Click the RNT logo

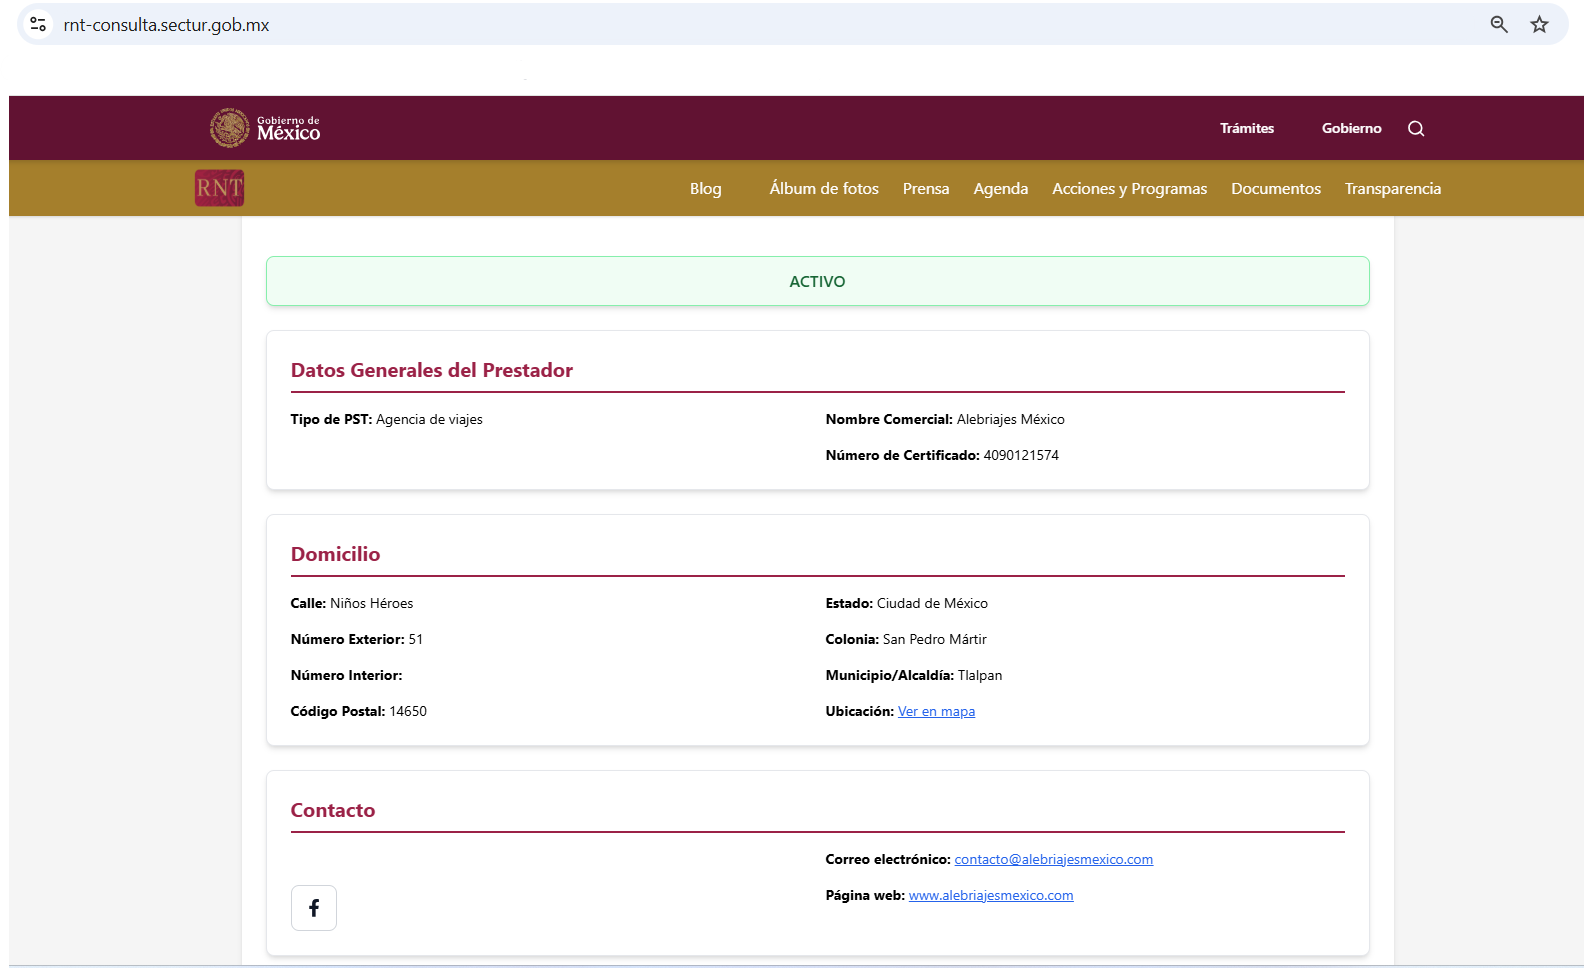(219, 188)
